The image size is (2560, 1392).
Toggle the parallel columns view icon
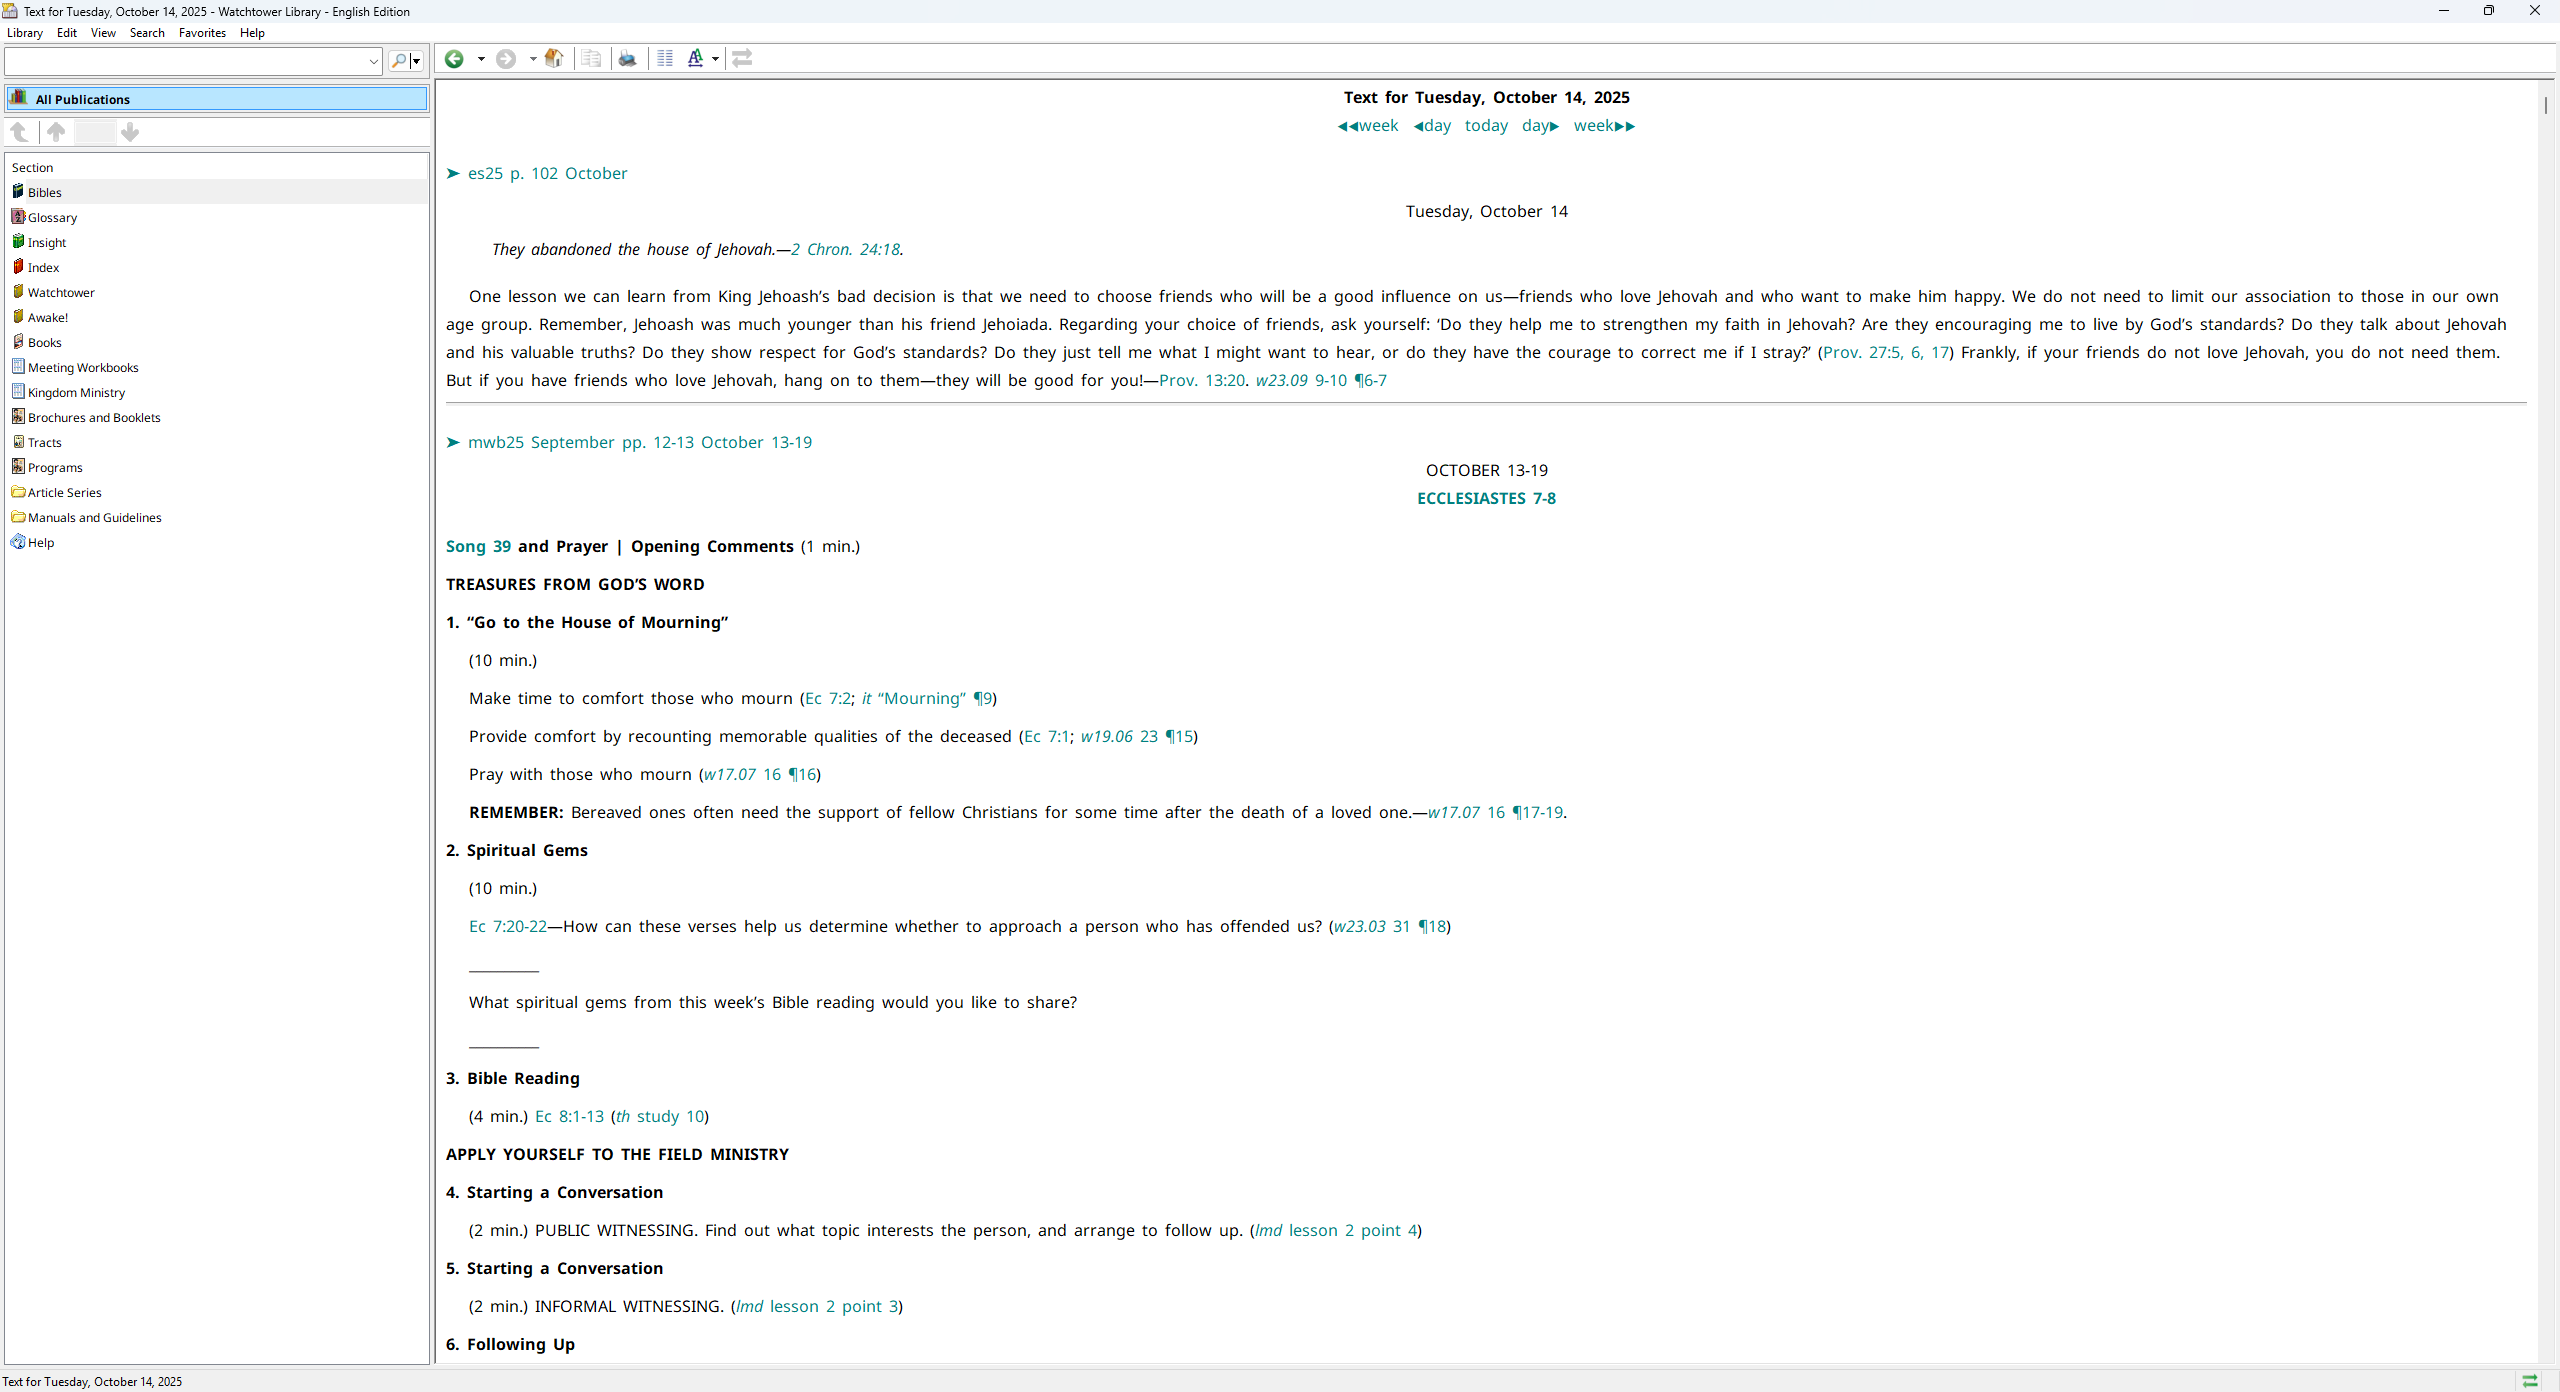(x=665, y=59)
